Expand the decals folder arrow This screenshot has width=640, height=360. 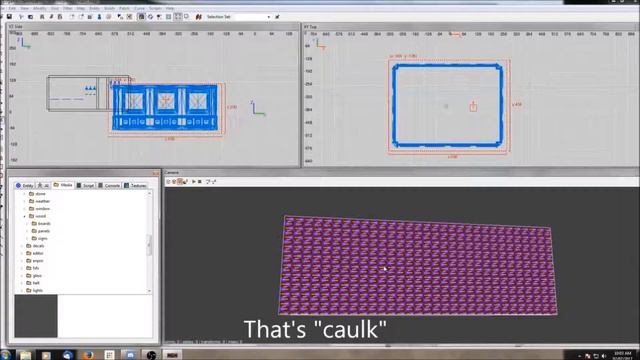pyautogui.click(x=22, y=246)
